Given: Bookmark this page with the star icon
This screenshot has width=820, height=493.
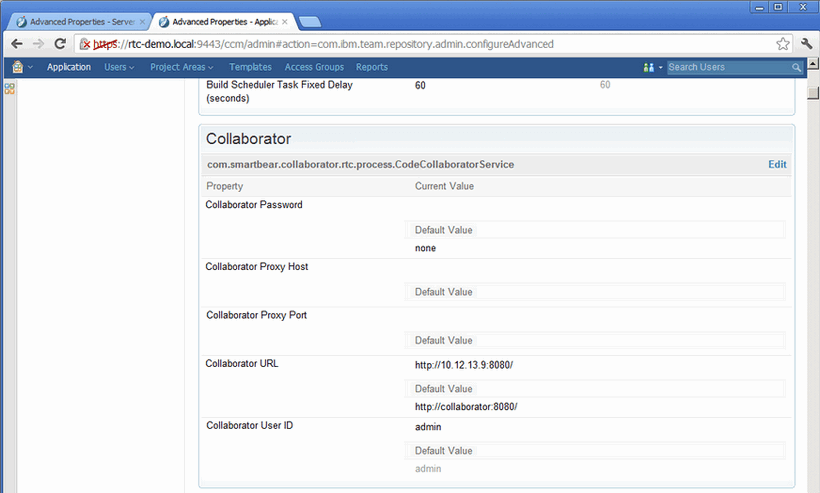Looking at the screenshot, I should click(782, 44).
